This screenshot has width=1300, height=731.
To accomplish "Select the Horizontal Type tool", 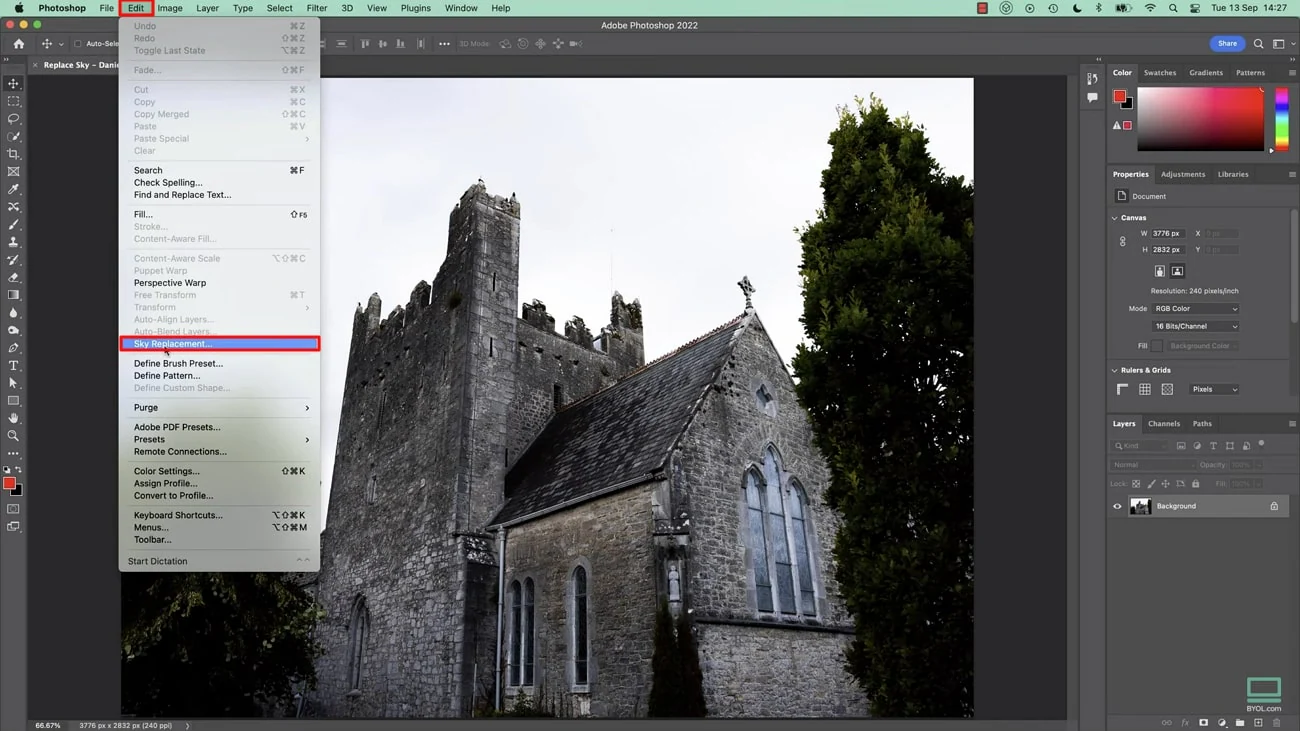I will pyautogui.click(x=13, y=366).
